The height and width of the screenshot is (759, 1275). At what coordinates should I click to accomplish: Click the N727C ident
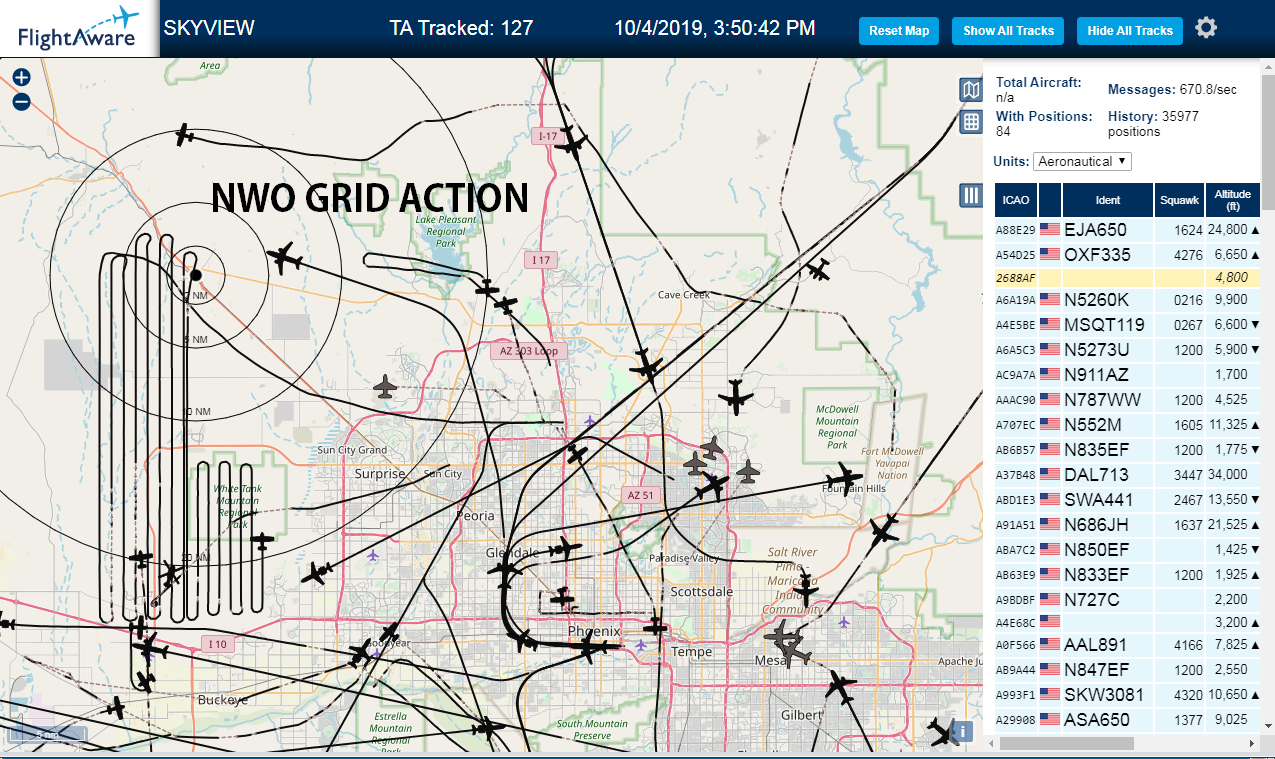[1092, 599]
